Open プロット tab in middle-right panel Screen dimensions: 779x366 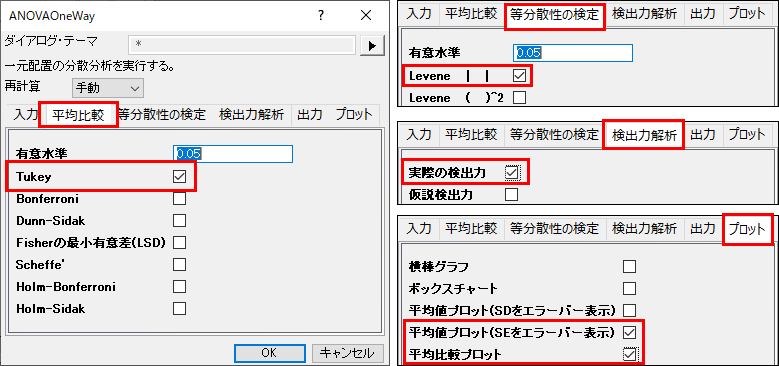[x=747, y=134]
